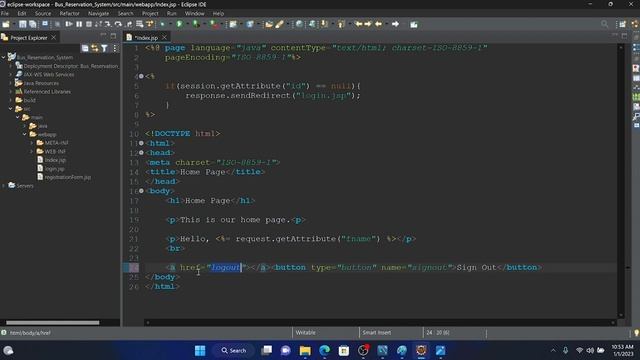Viewport: 640px width, 360px height.
Task: Minimize the editor area
Action: 614,36
